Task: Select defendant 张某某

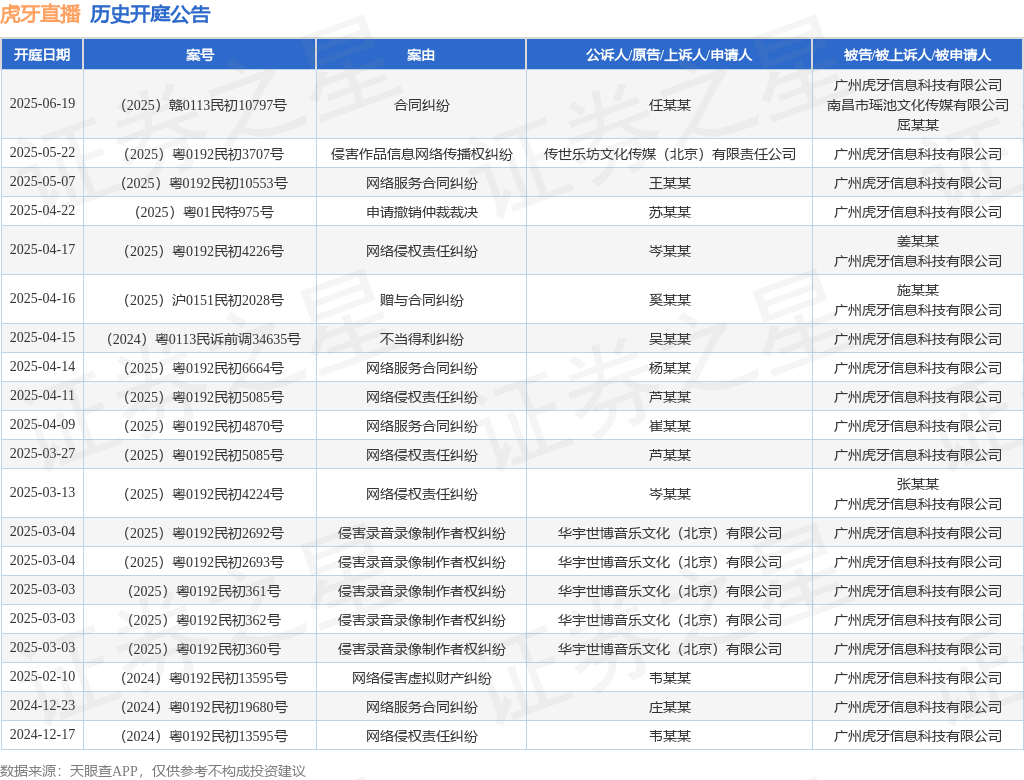Action: [x=918, y=484]
